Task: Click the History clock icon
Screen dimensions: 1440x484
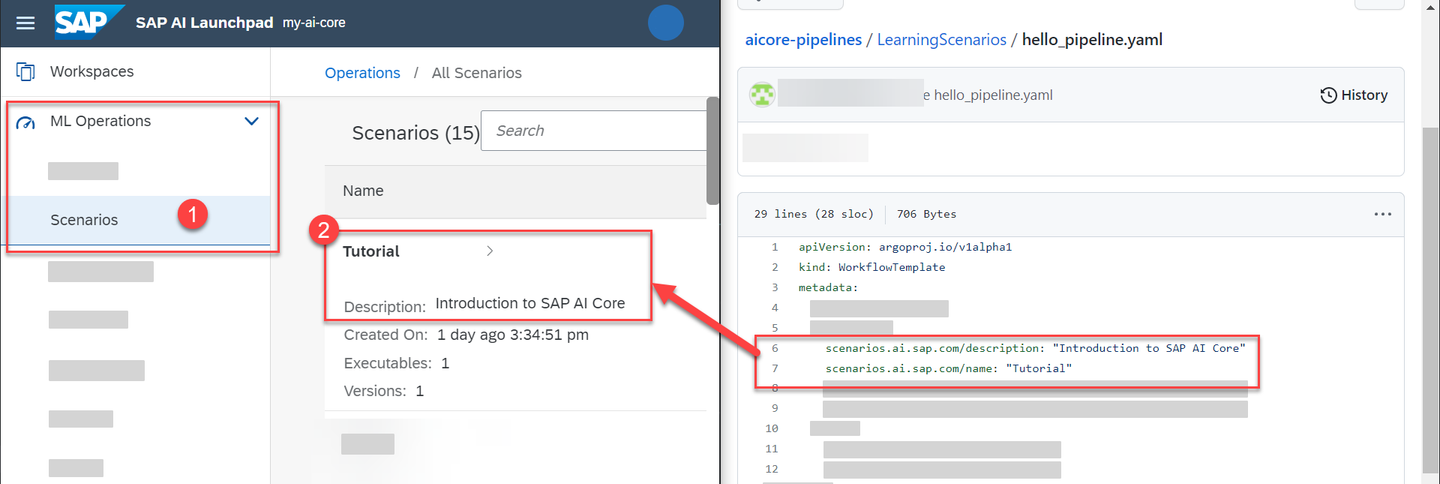Action: pos(1329,95)
